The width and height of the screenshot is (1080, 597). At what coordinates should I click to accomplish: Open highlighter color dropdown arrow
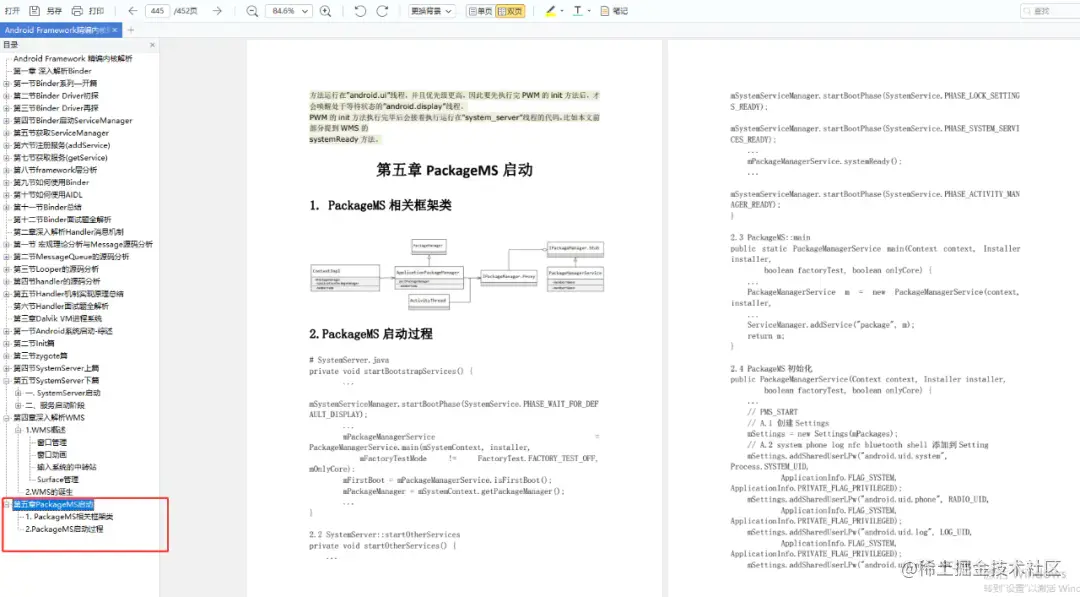tap(562, 11)
